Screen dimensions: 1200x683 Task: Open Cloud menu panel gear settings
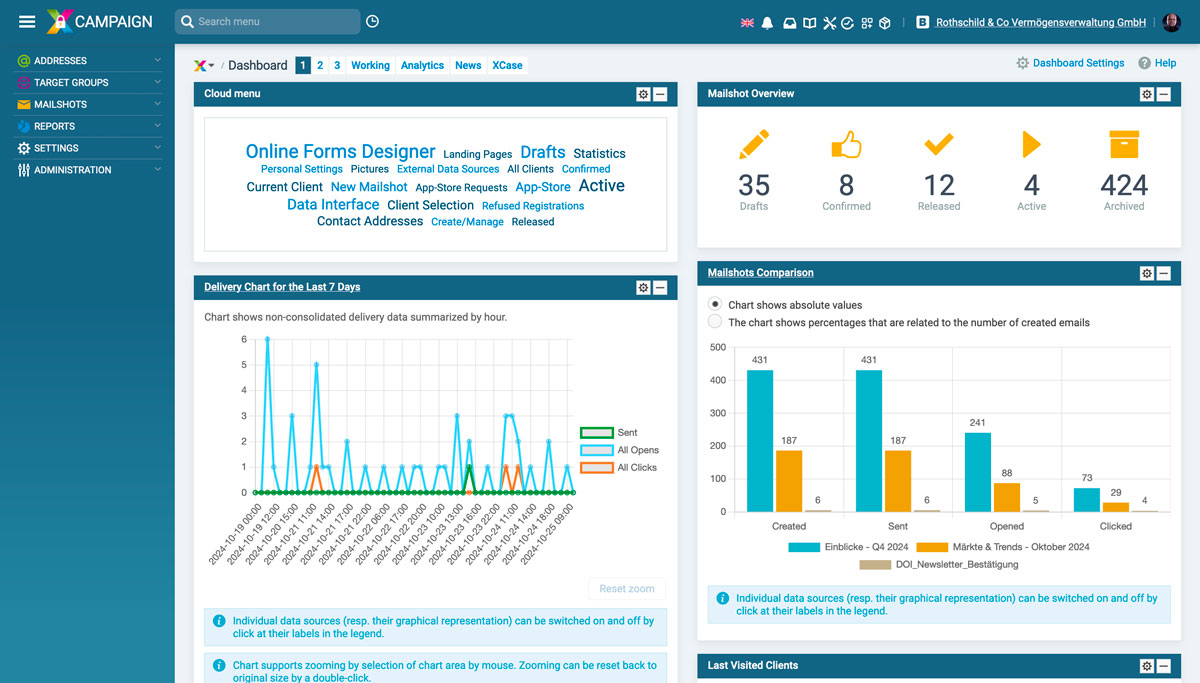(643, 94)
